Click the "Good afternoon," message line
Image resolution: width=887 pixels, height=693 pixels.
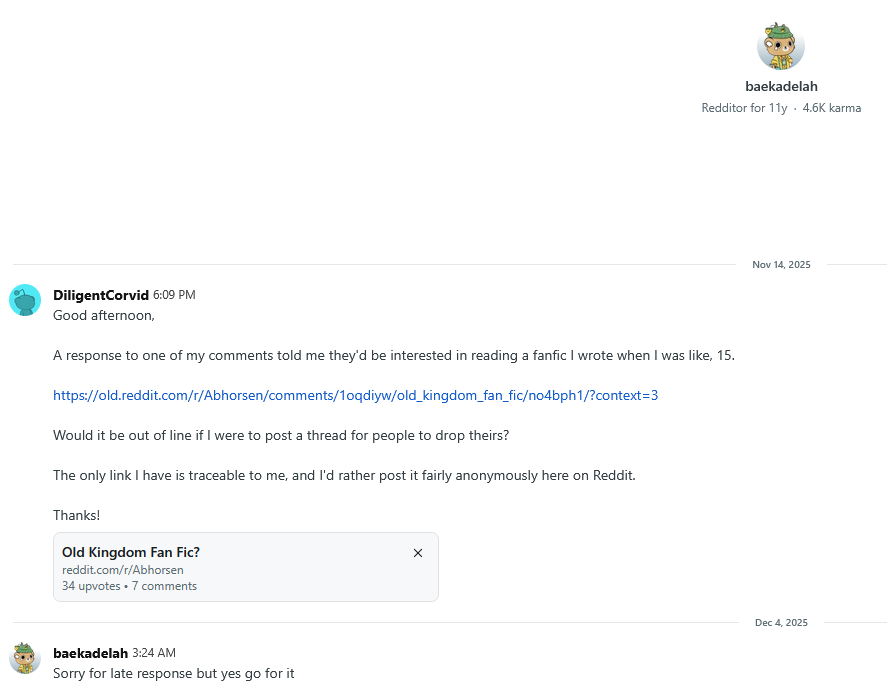coord(104,315)
